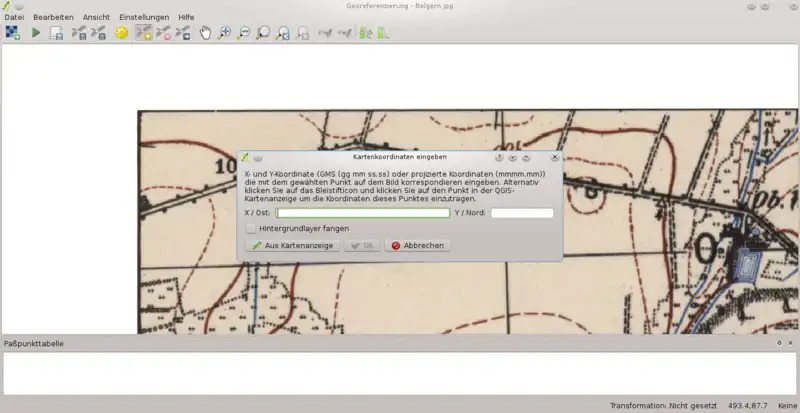
Task: Click into the X / Ost input field
Action: pos(363,213)
